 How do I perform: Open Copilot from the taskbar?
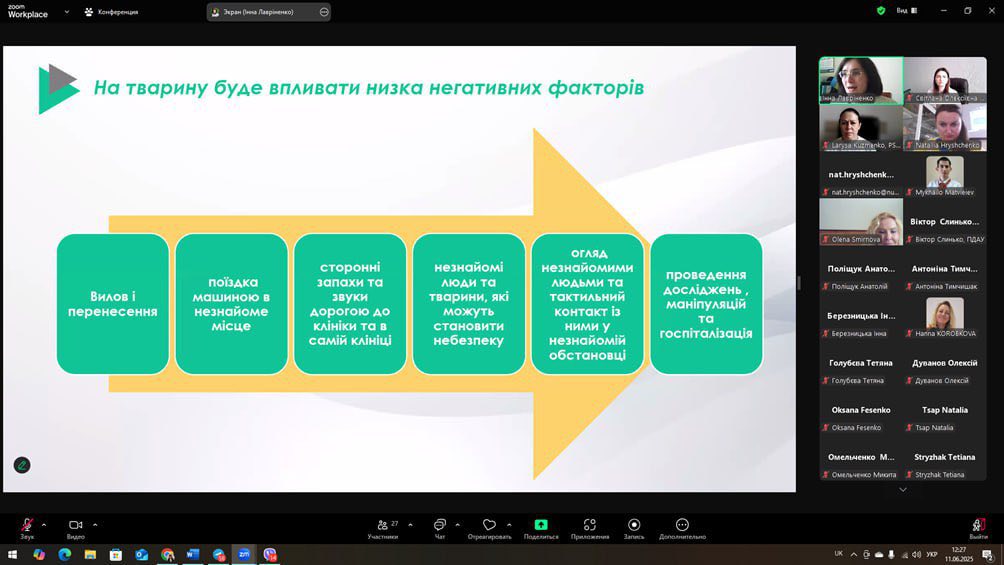(39, 554)
